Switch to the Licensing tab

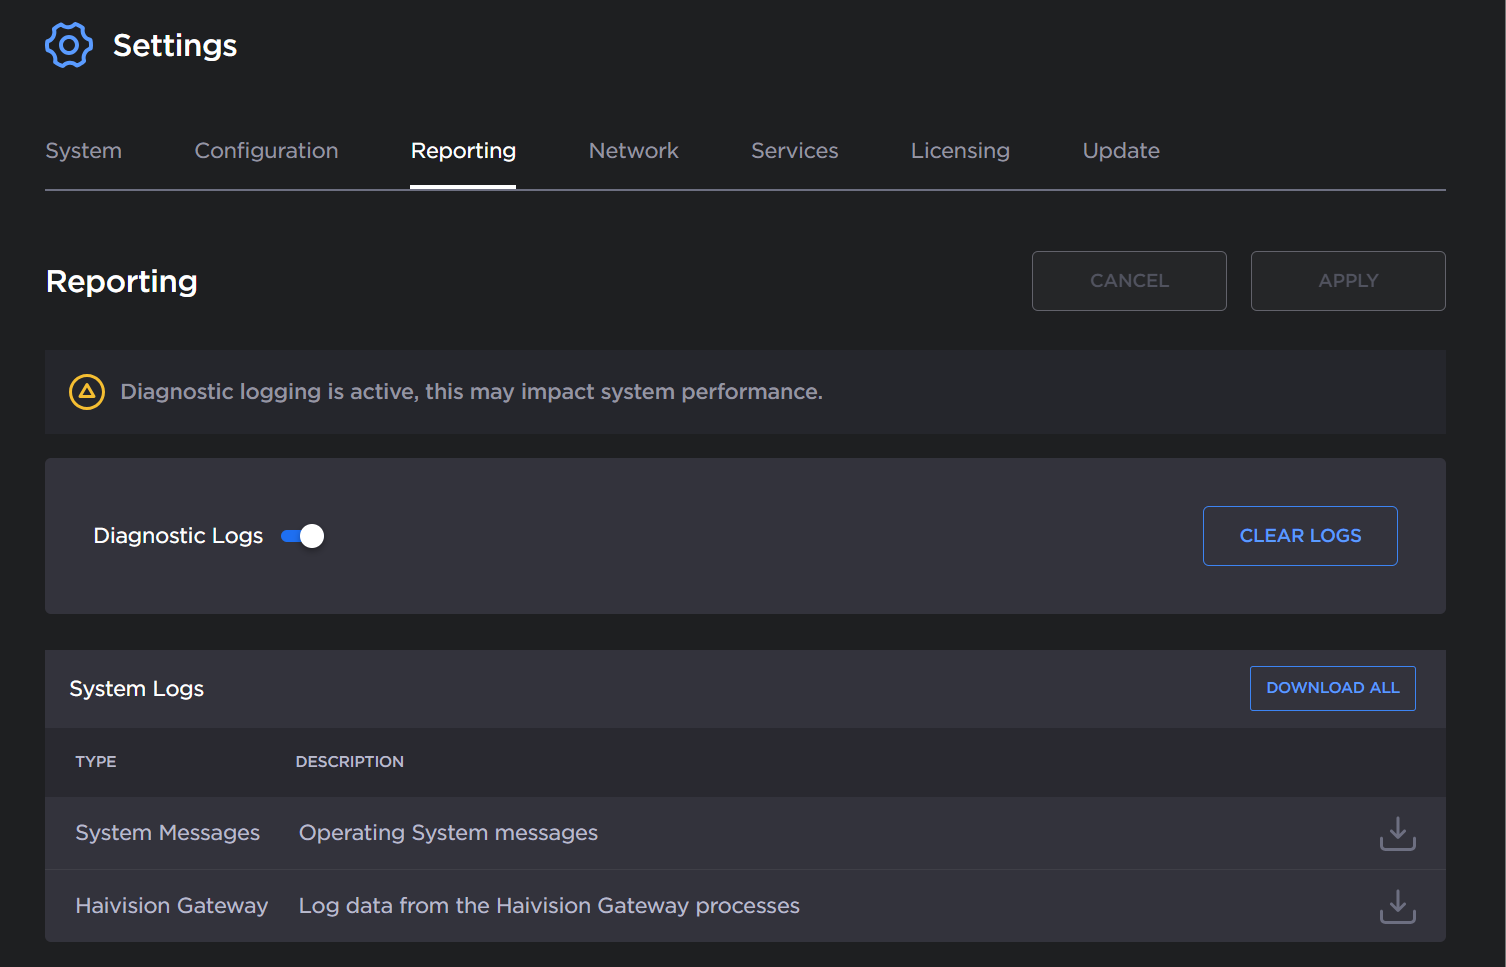(x=960, y=151)
